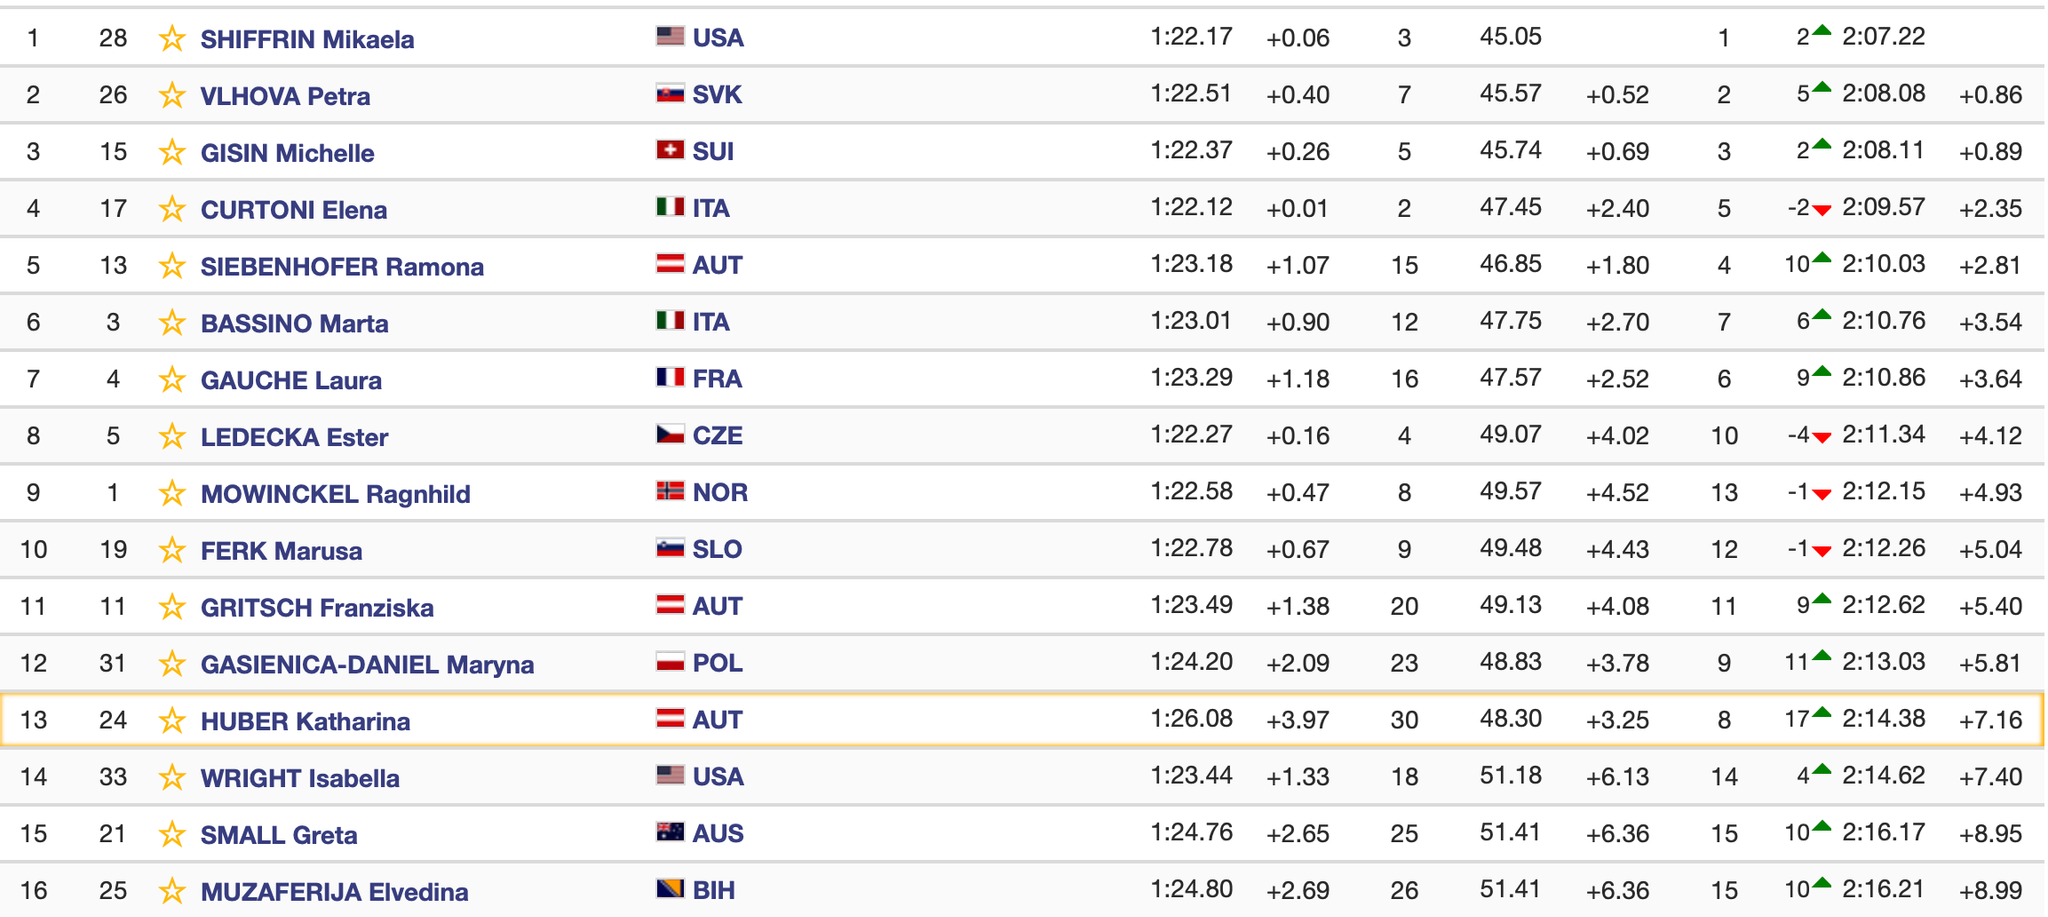The height and width of the screenshot is (917, 2048).
Task: Toggle favorite star for SHIFFRIN Mikaela
Action: 172,39
